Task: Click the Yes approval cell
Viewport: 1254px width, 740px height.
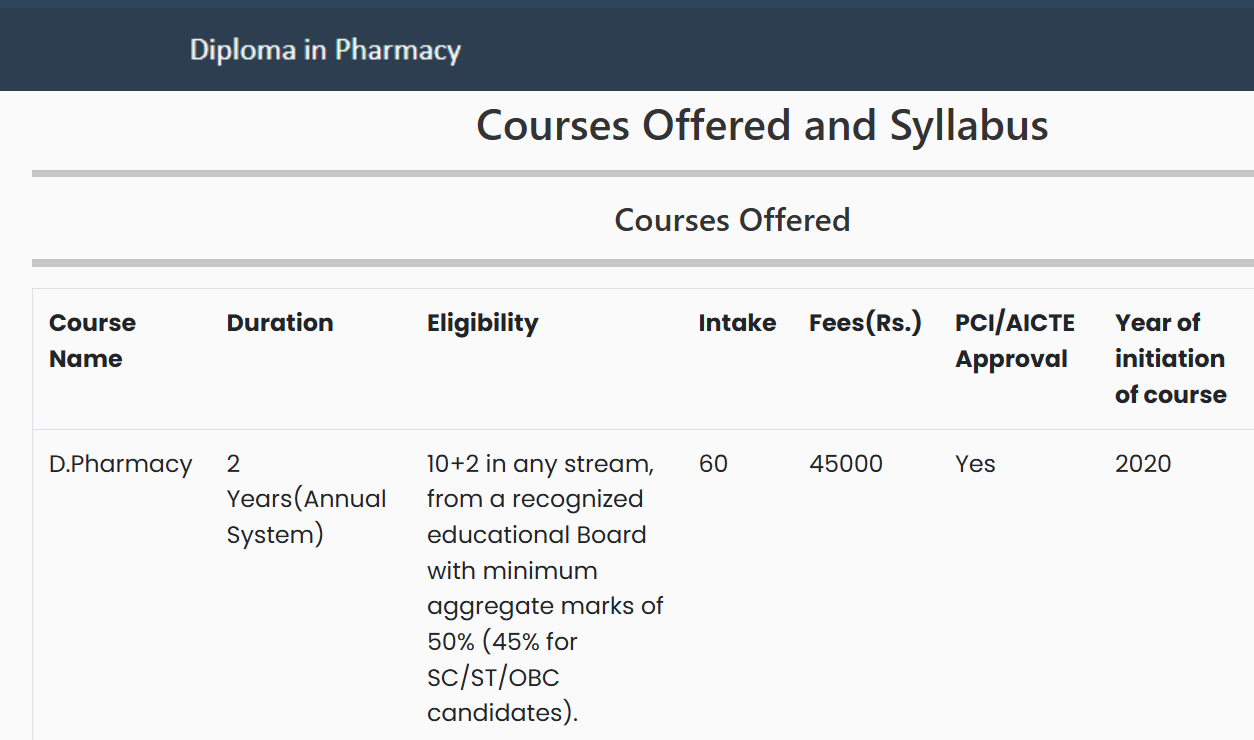Action: point(975,464)
